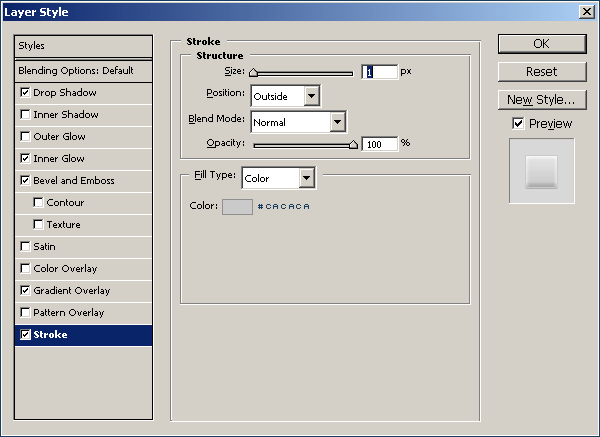Open the Drop Shadow settings label

[x=65, y=93]
